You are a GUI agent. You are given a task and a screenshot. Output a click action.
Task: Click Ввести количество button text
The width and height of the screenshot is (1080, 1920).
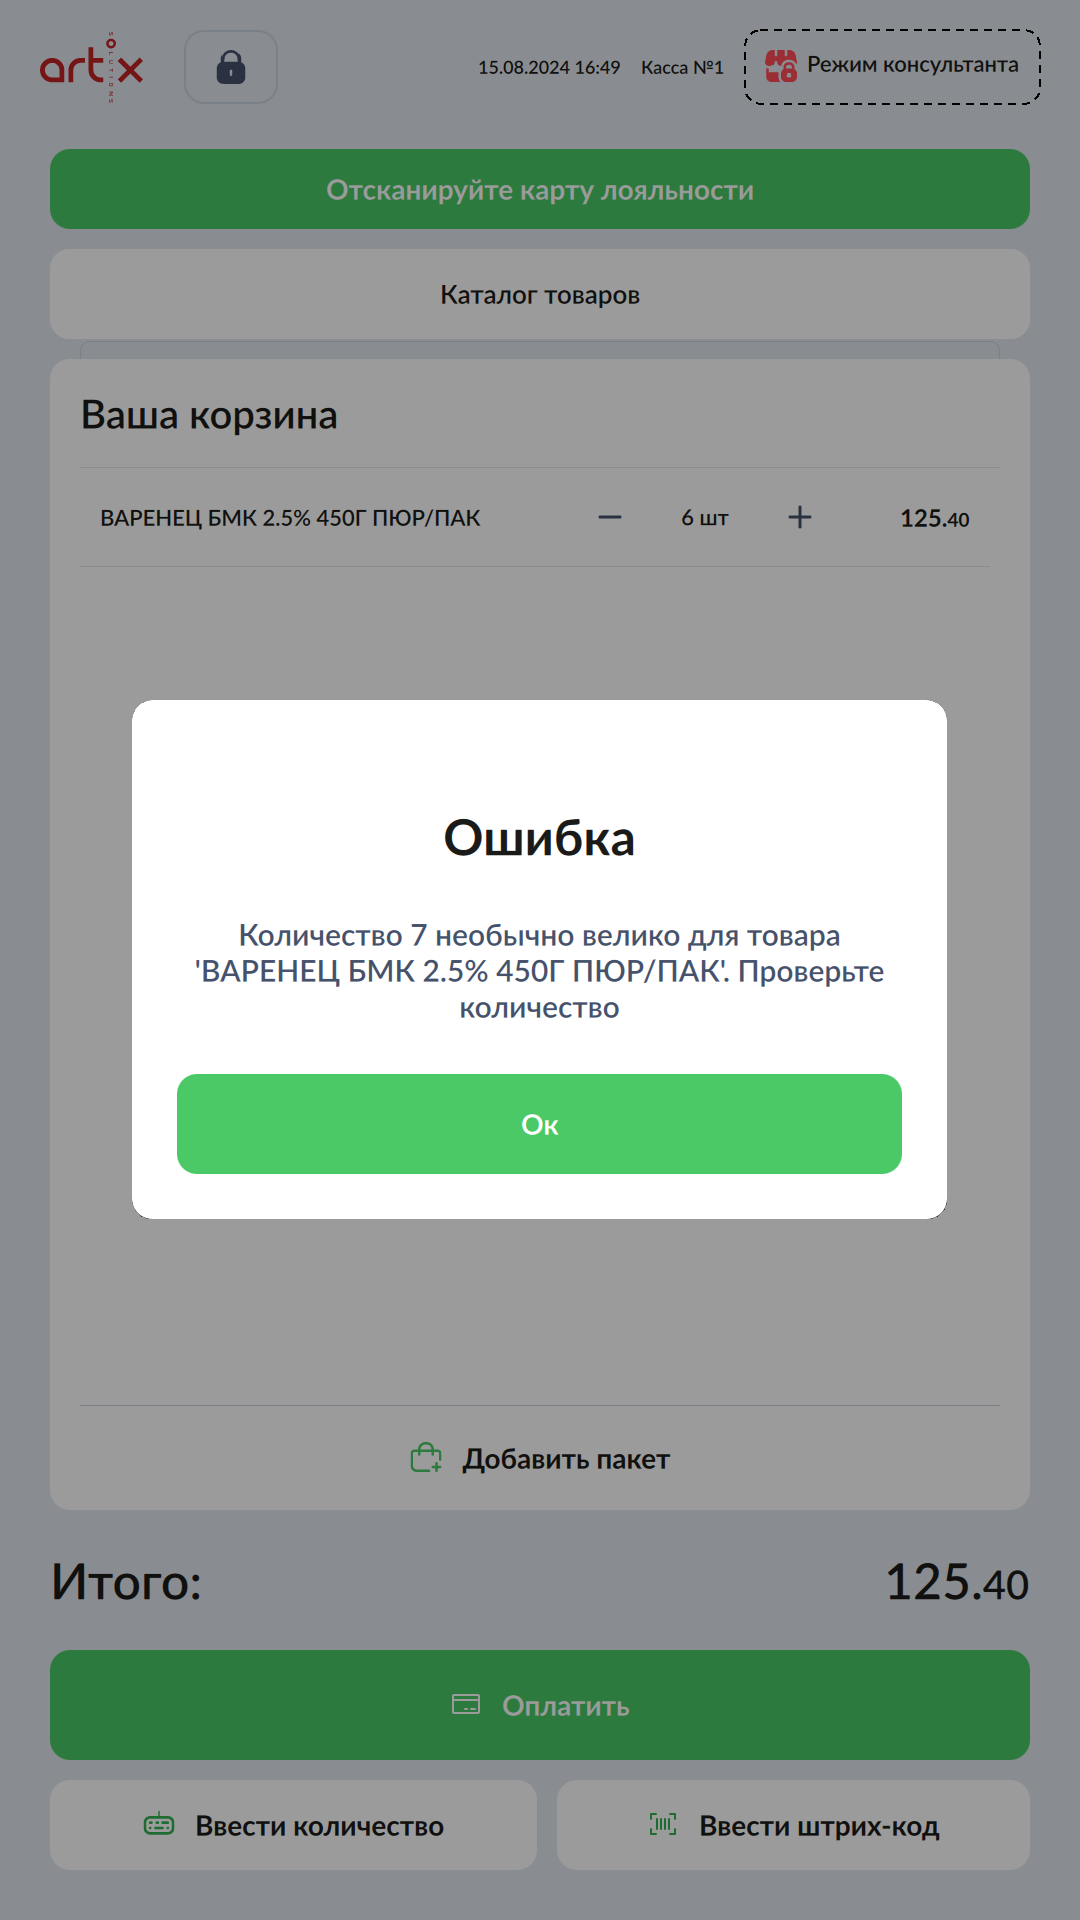click(320, 1826)
